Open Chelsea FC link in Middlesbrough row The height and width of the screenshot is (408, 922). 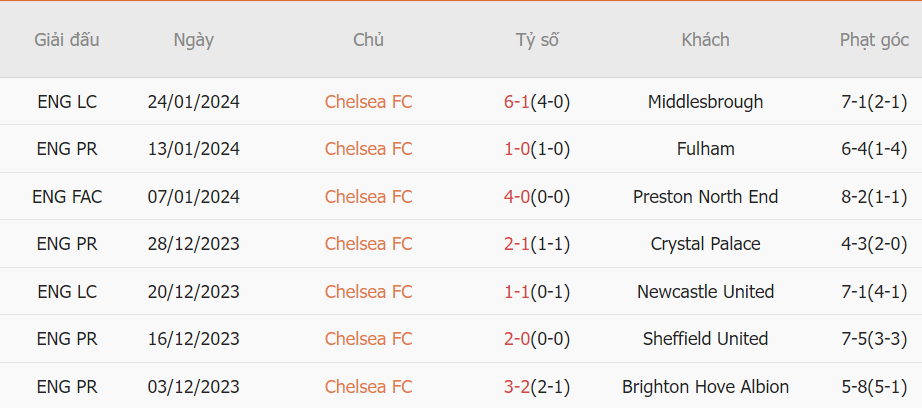pos(369,102)
